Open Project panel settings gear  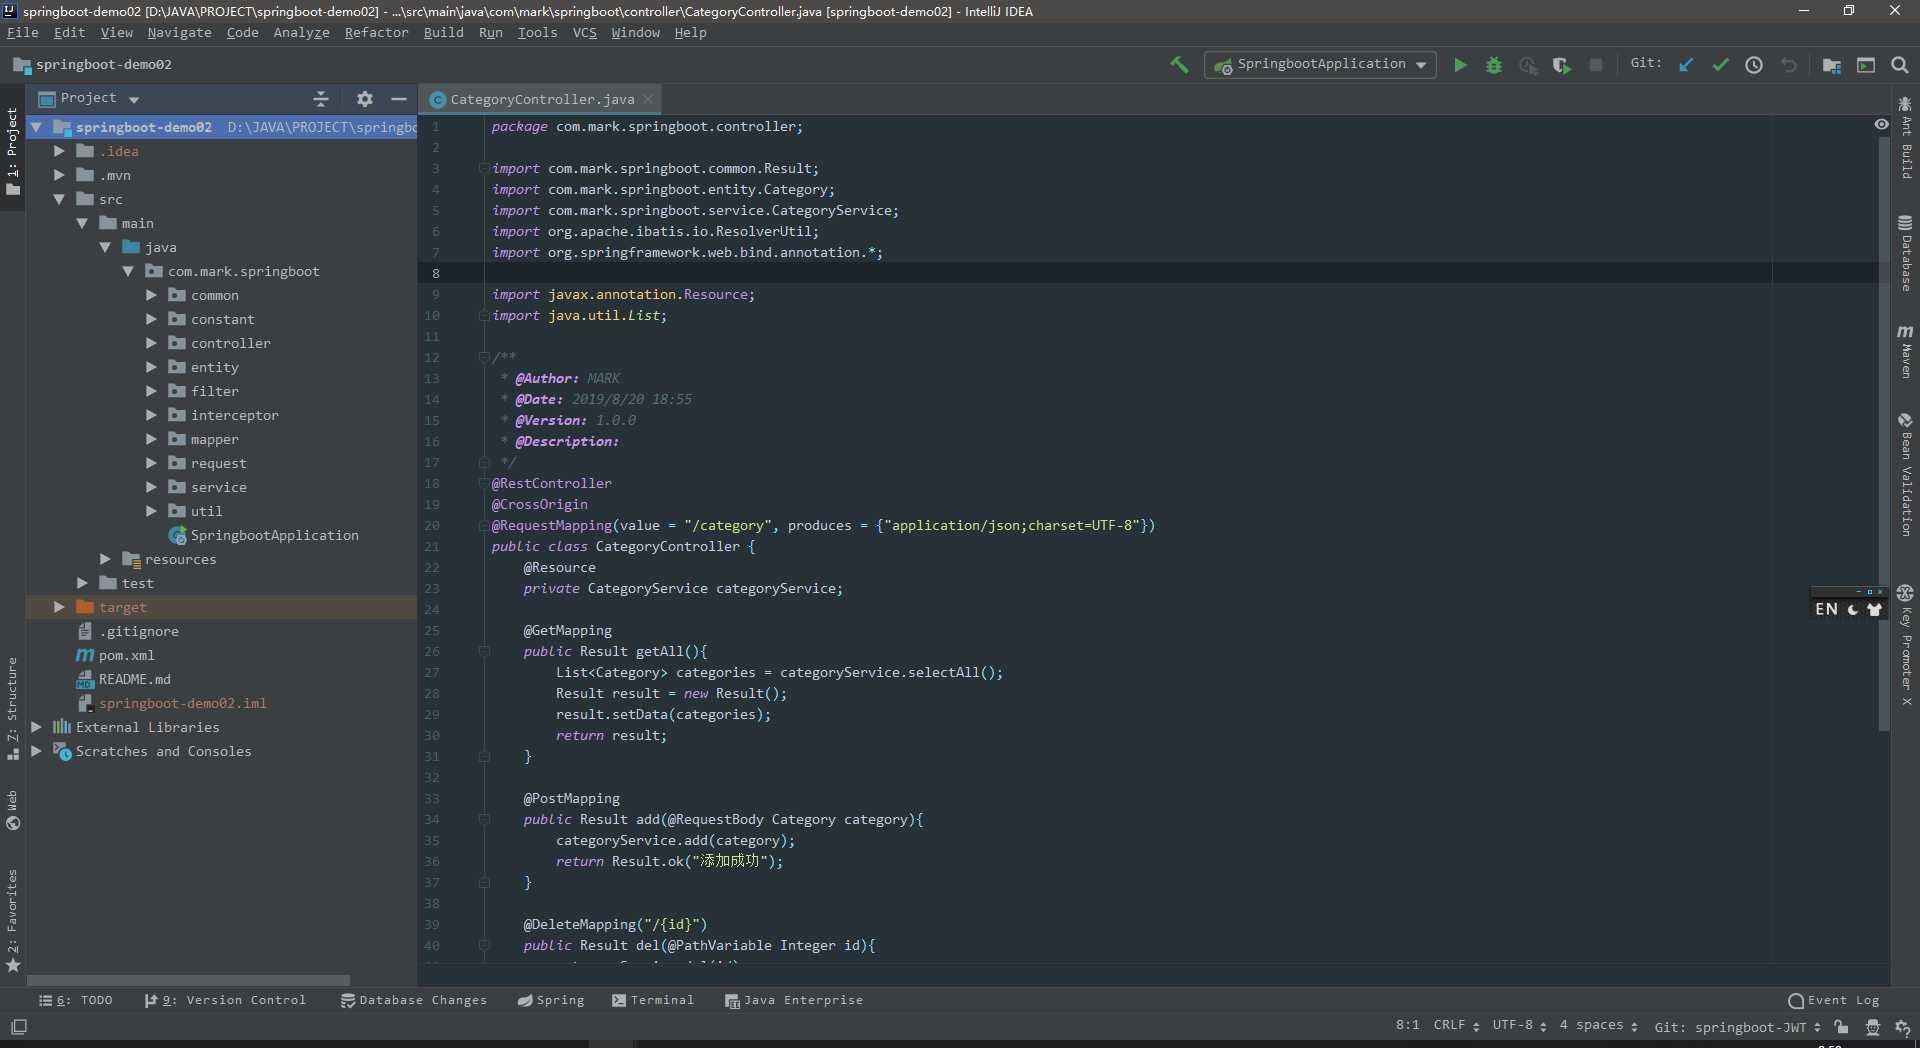click(x=365, y=99)
